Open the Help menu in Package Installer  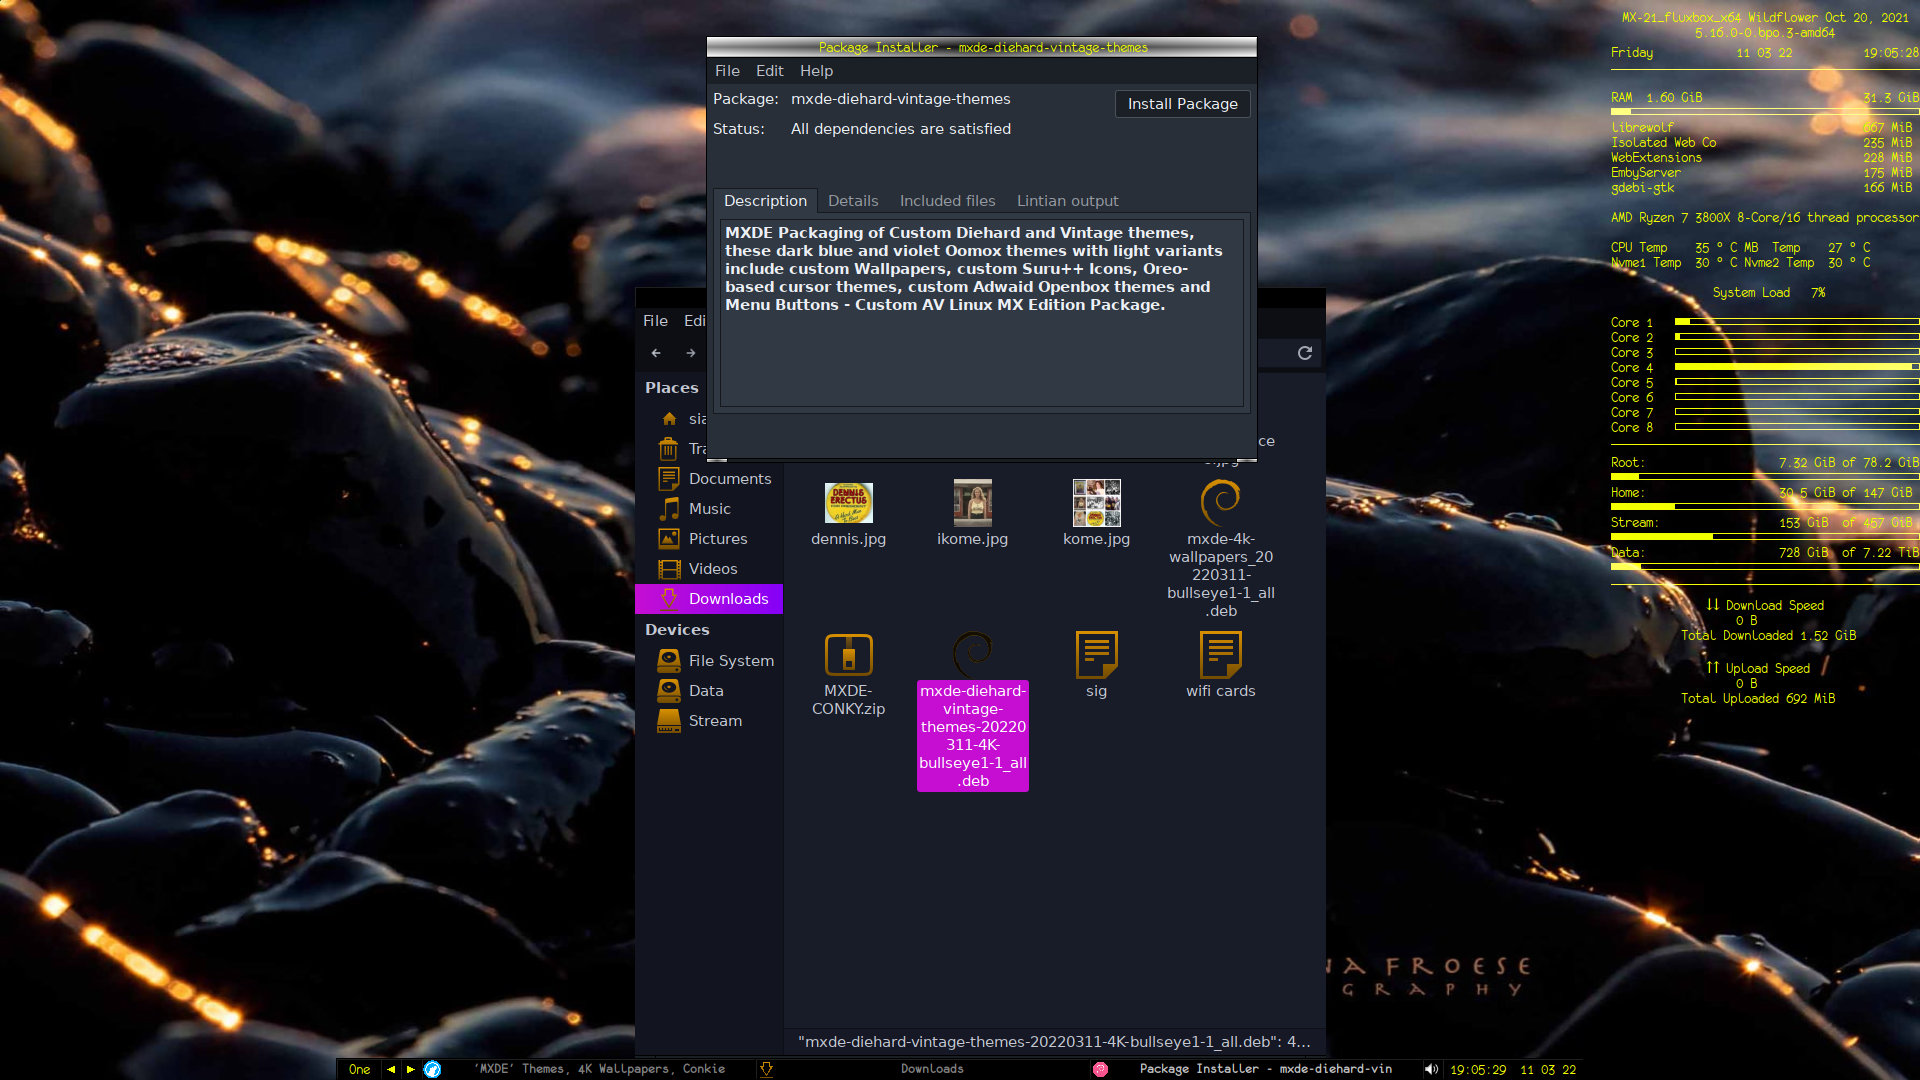pyautogui.click(x=816, y=71)
